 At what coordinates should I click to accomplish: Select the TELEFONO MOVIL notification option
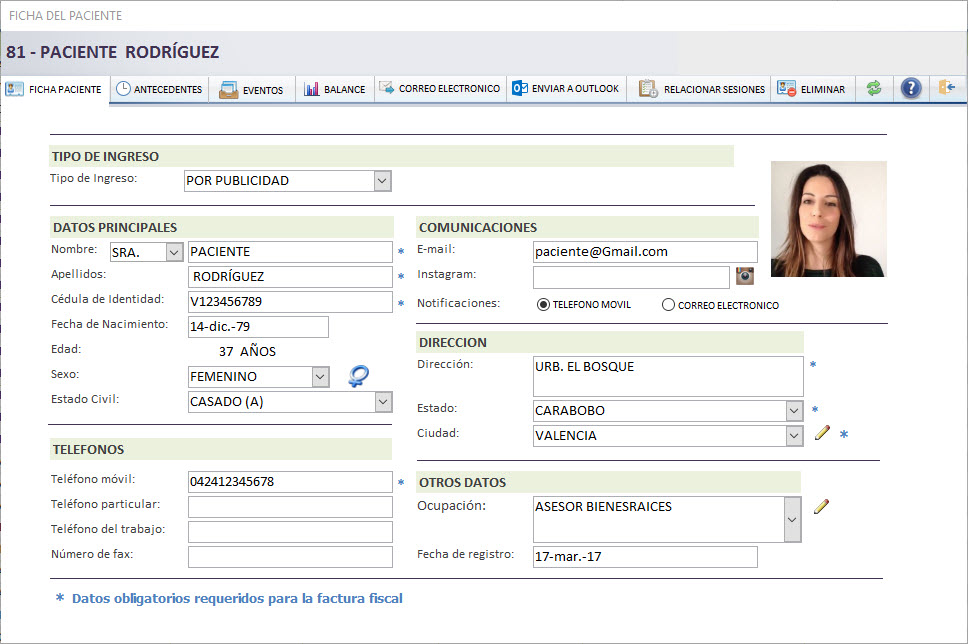pyautogui.click(x=541, y=304)
